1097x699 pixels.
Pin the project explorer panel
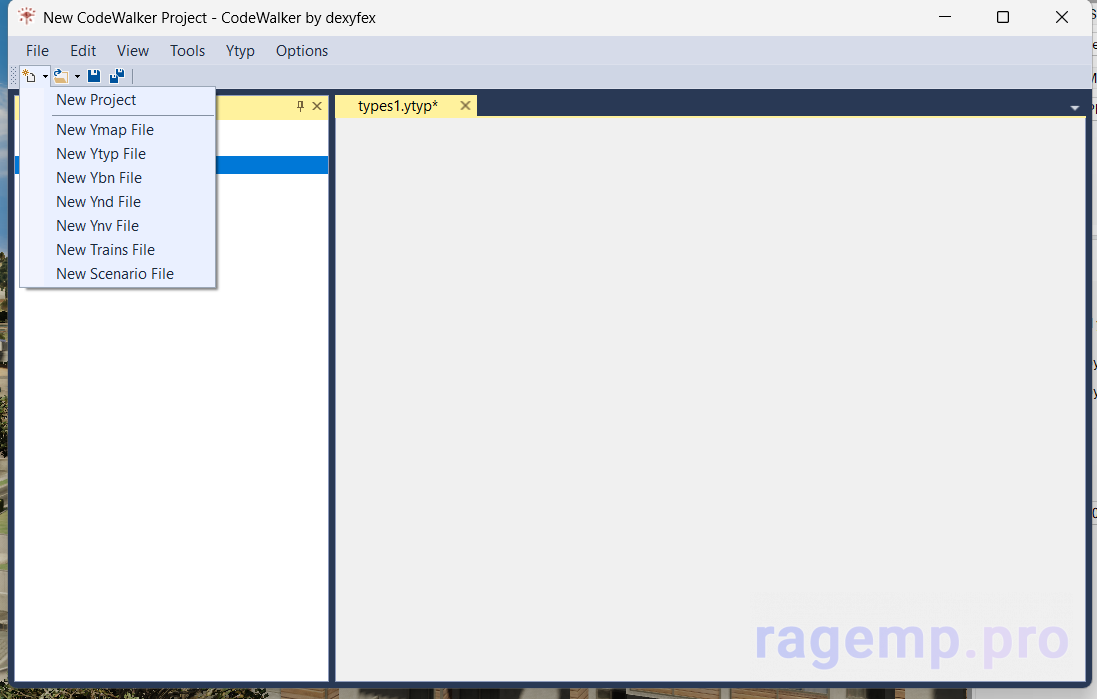coord(300,106)
